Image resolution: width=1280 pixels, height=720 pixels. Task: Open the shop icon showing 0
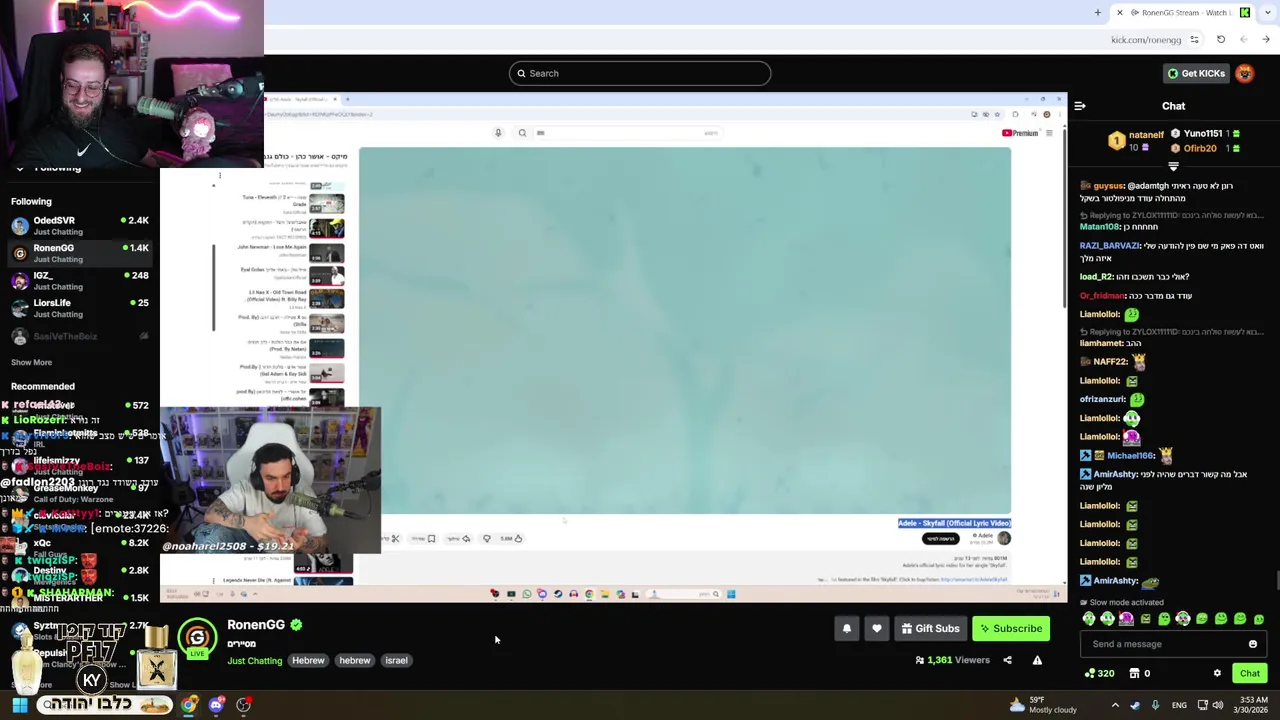(x=1141, y=673)
